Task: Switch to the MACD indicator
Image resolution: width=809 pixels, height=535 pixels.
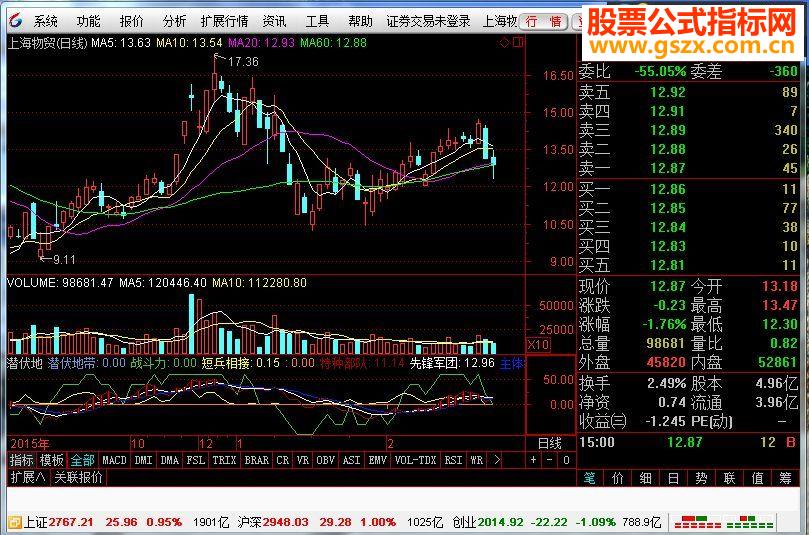Action: [114, 460]
